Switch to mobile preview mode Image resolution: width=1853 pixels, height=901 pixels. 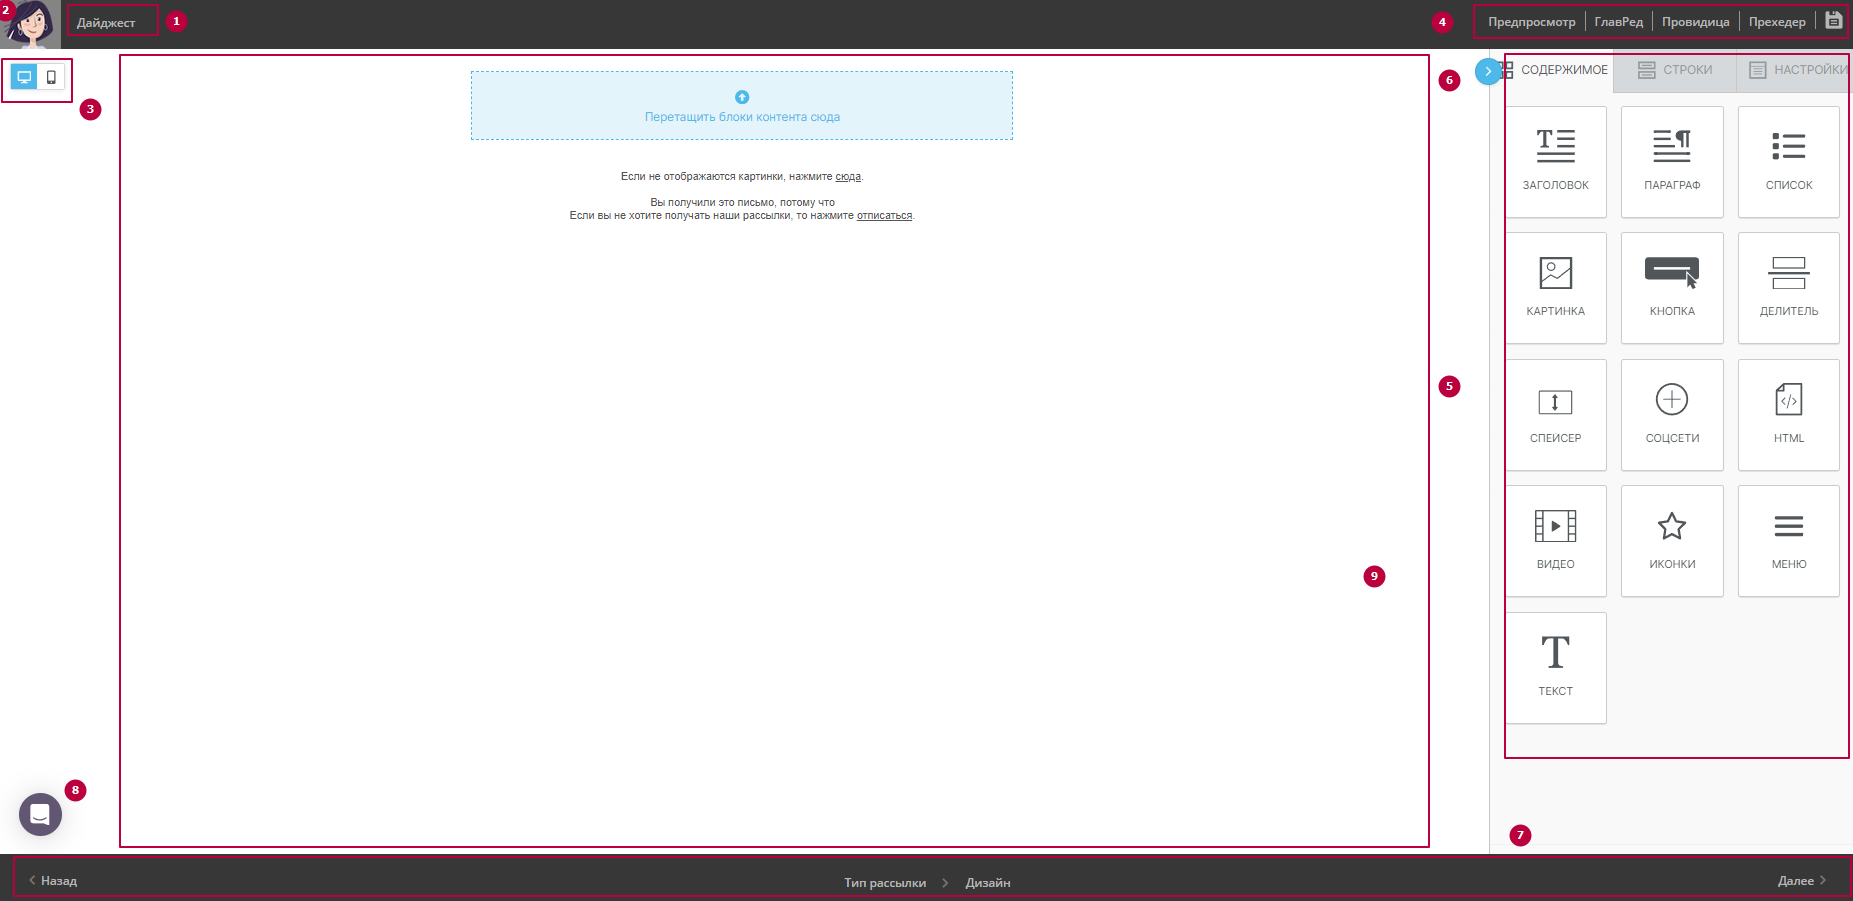51,77
